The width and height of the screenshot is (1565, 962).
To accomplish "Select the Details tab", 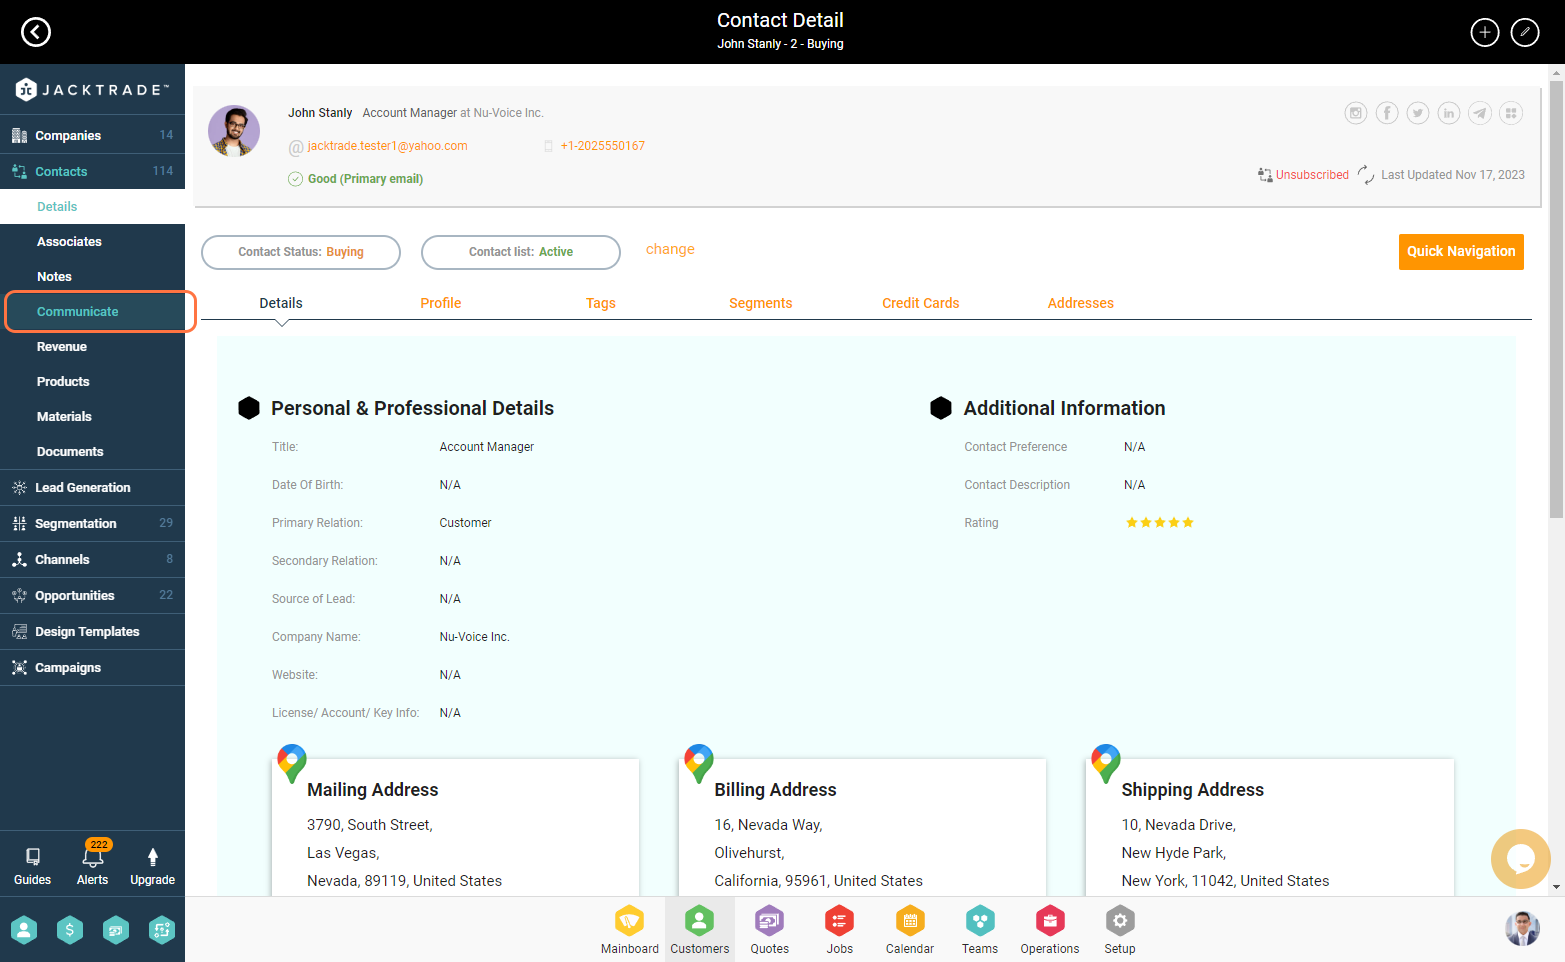I will (281, 303).
